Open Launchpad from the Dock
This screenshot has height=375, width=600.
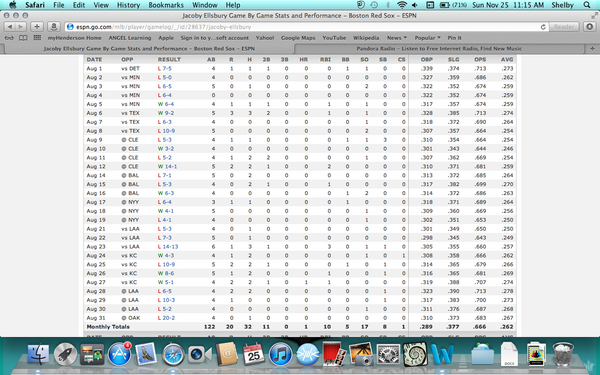[65, 354]
